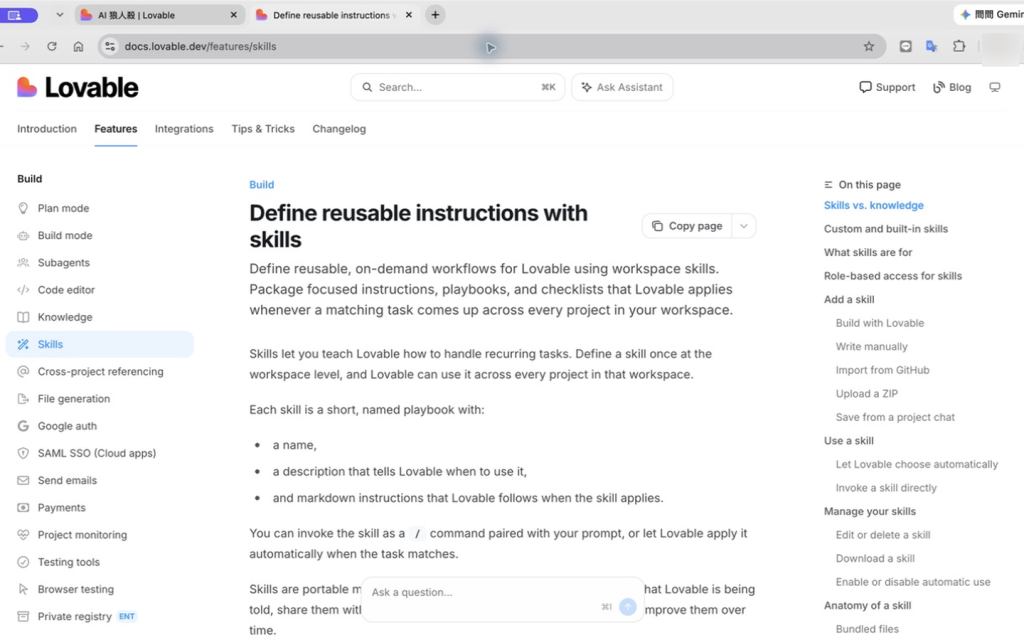Jump to Manage your skills section
Screen dimensions: 1024x640
869,511
